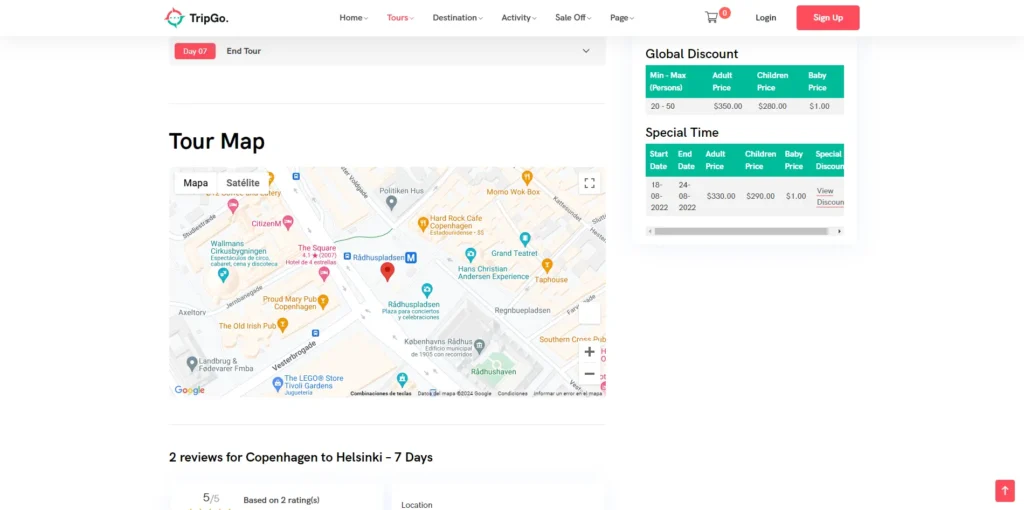
Task: Click the TripGo compass logo icon
Action: (174, 18)
